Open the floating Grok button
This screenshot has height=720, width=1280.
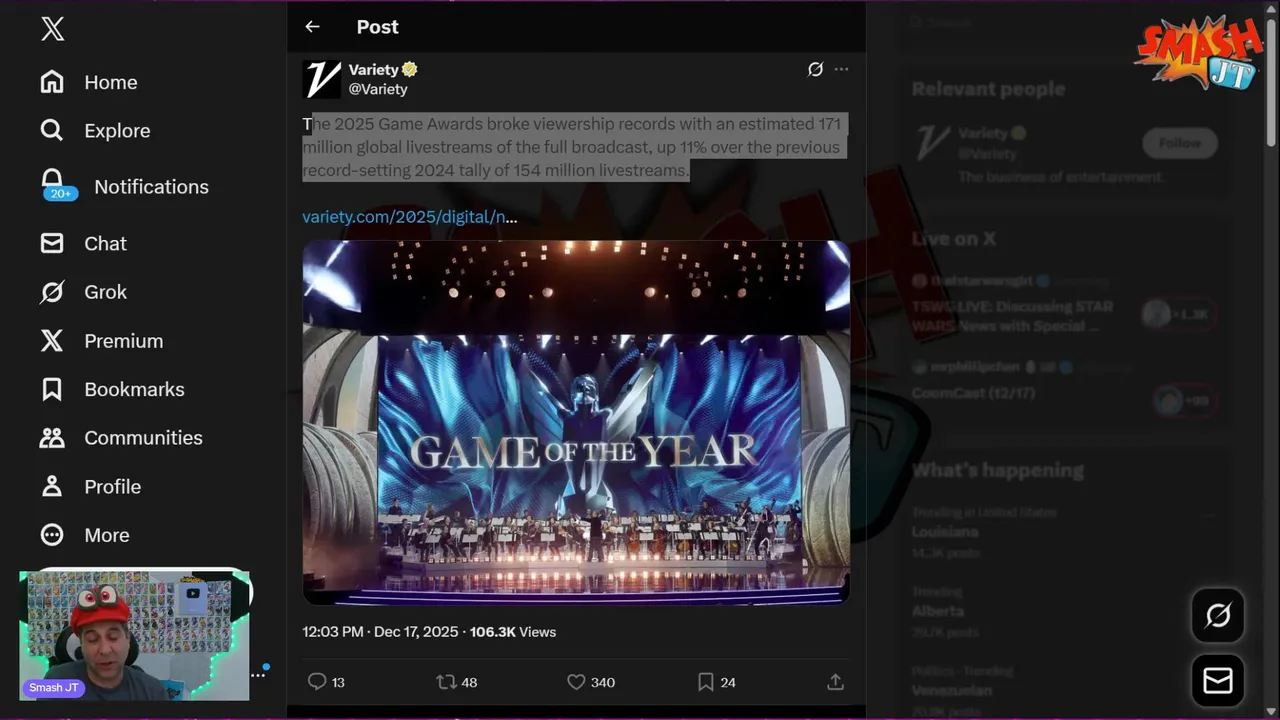click(x=1218, y=615)
